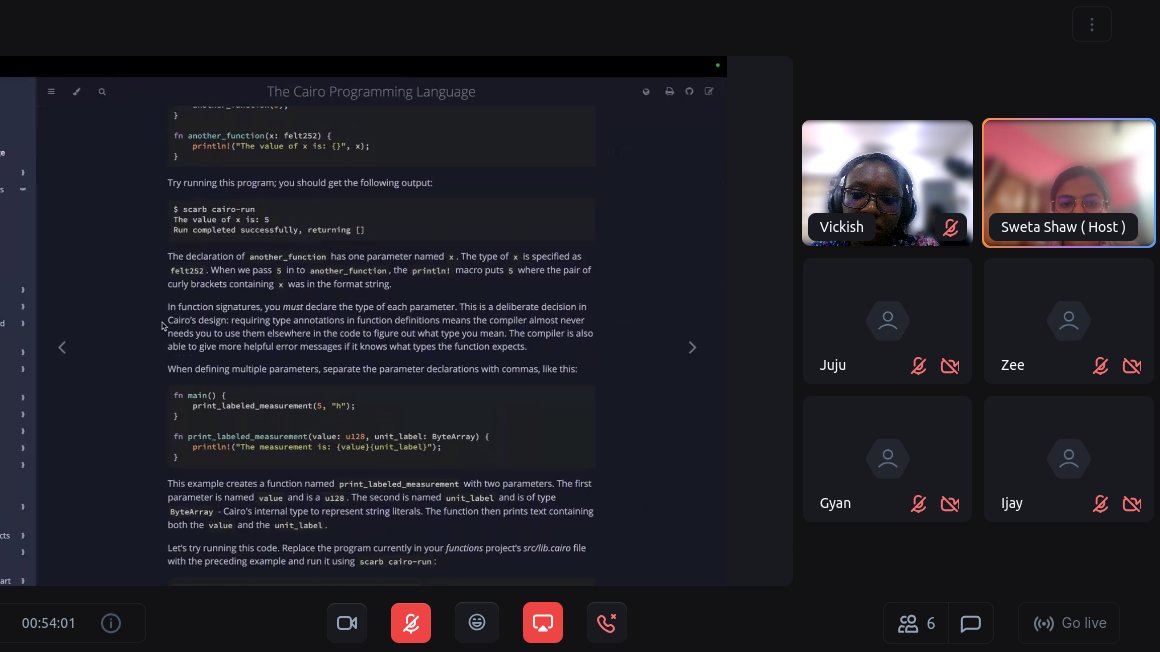
Task: Click the globe language icon in book toolbar
Action: pos(646,91)
